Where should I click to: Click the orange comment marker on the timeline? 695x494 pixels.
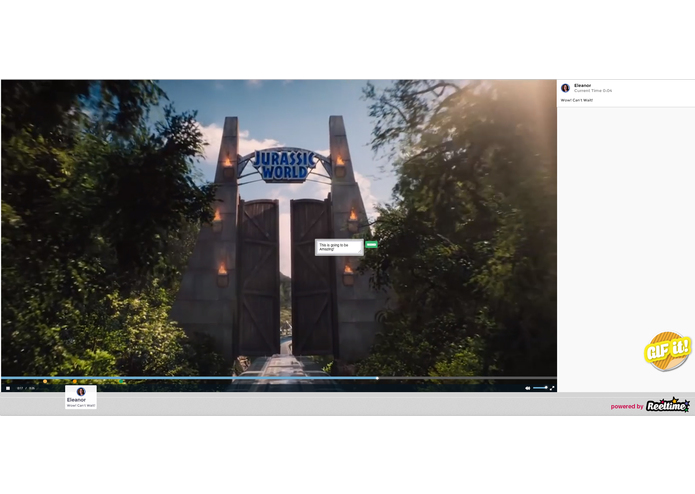(x=74, y=381)
